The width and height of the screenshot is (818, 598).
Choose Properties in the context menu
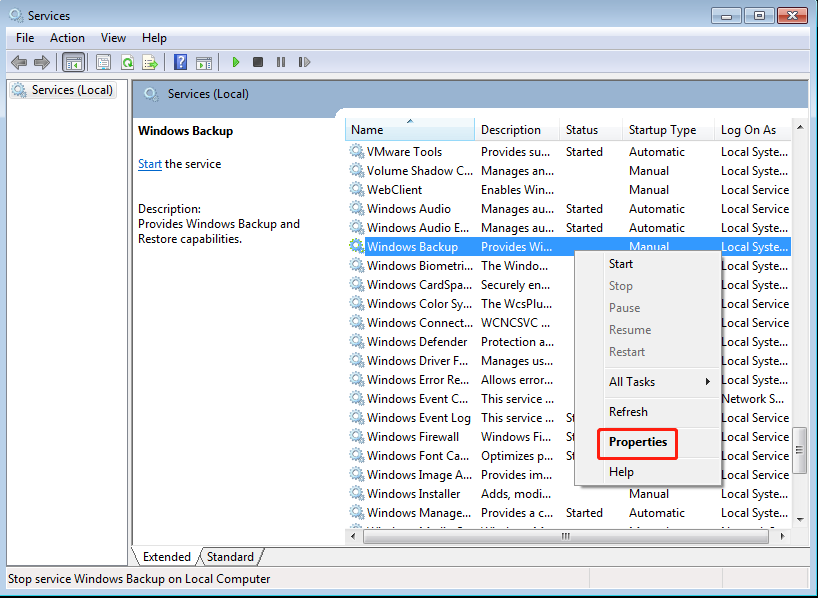[638, 442]
